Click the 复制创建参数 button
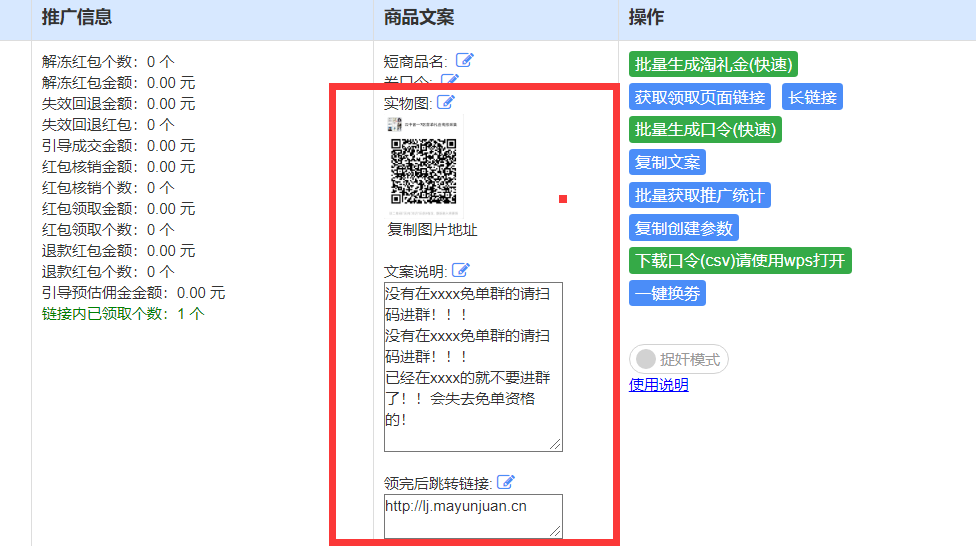This screenshot has height=546, width=976. click(x=683, y=228)
